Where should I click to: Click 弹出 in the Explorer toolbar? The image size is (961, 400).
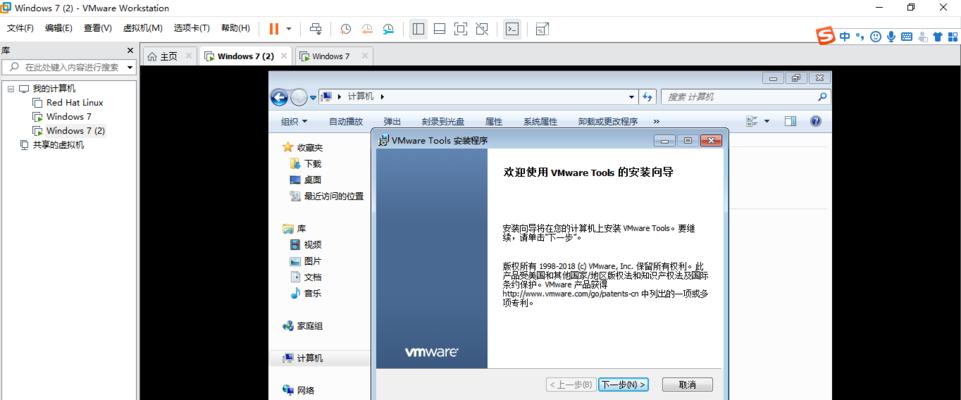(392, 121)
